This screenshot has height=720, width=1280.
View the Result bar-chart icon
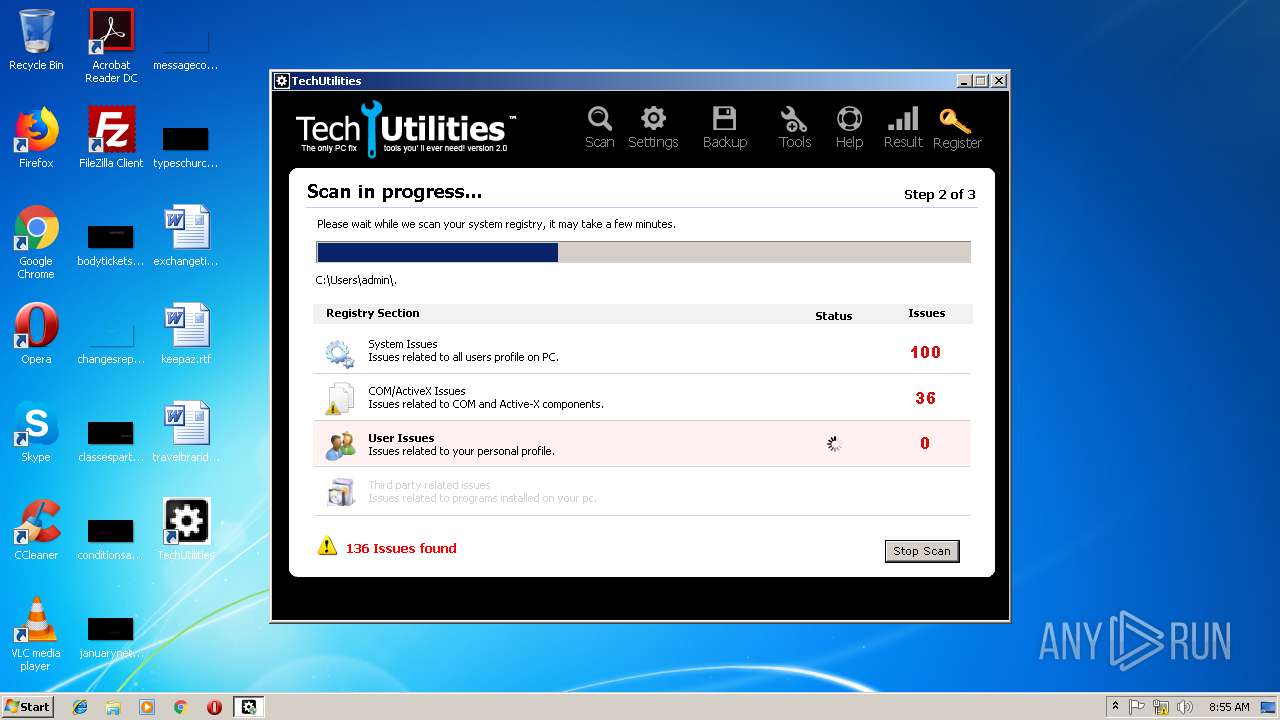(x=903, y=127)
